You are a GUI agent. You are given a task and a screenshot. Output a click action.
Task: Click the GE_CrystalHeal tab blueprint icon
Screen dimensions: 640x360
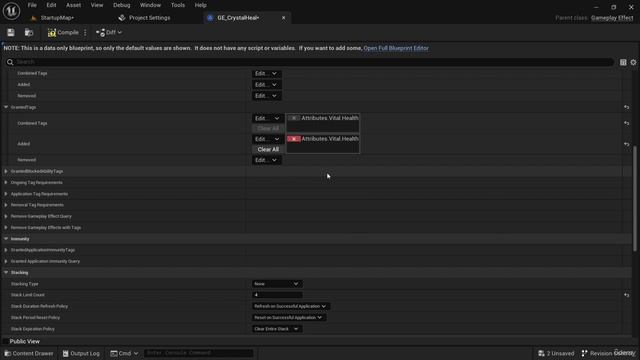210,18
